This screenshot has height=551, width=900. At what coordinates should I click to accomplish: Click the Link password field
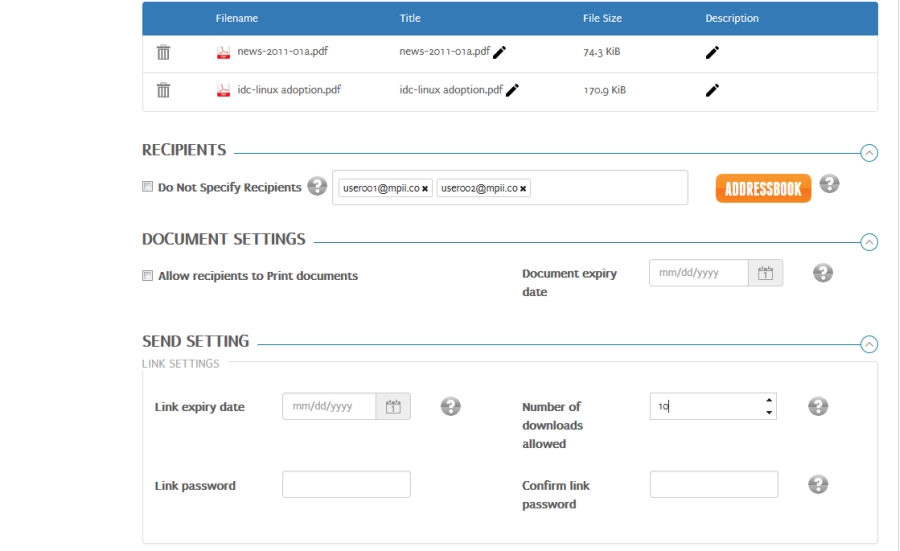click(346, 485)
